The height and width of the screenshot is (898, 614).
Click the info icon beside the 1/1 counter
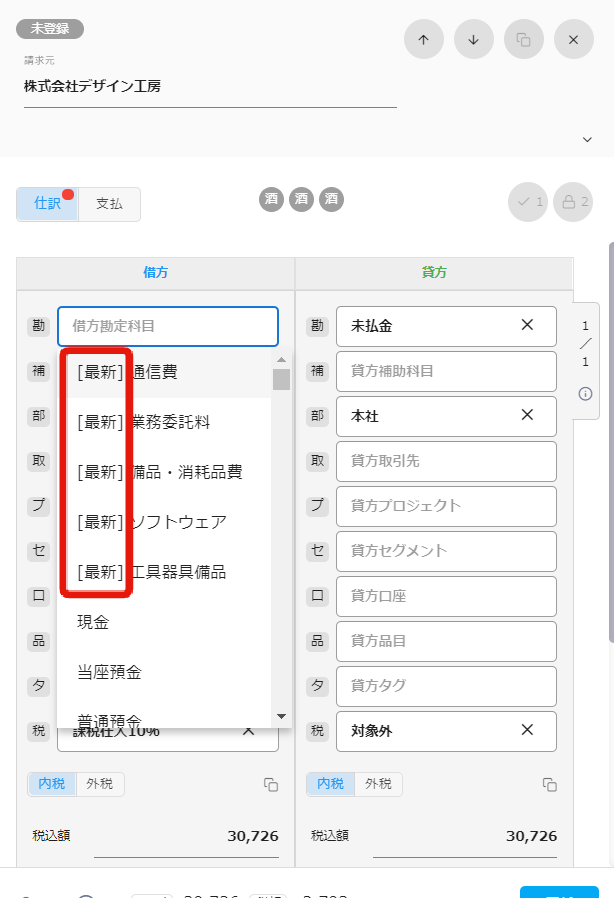tap(585, 394)
